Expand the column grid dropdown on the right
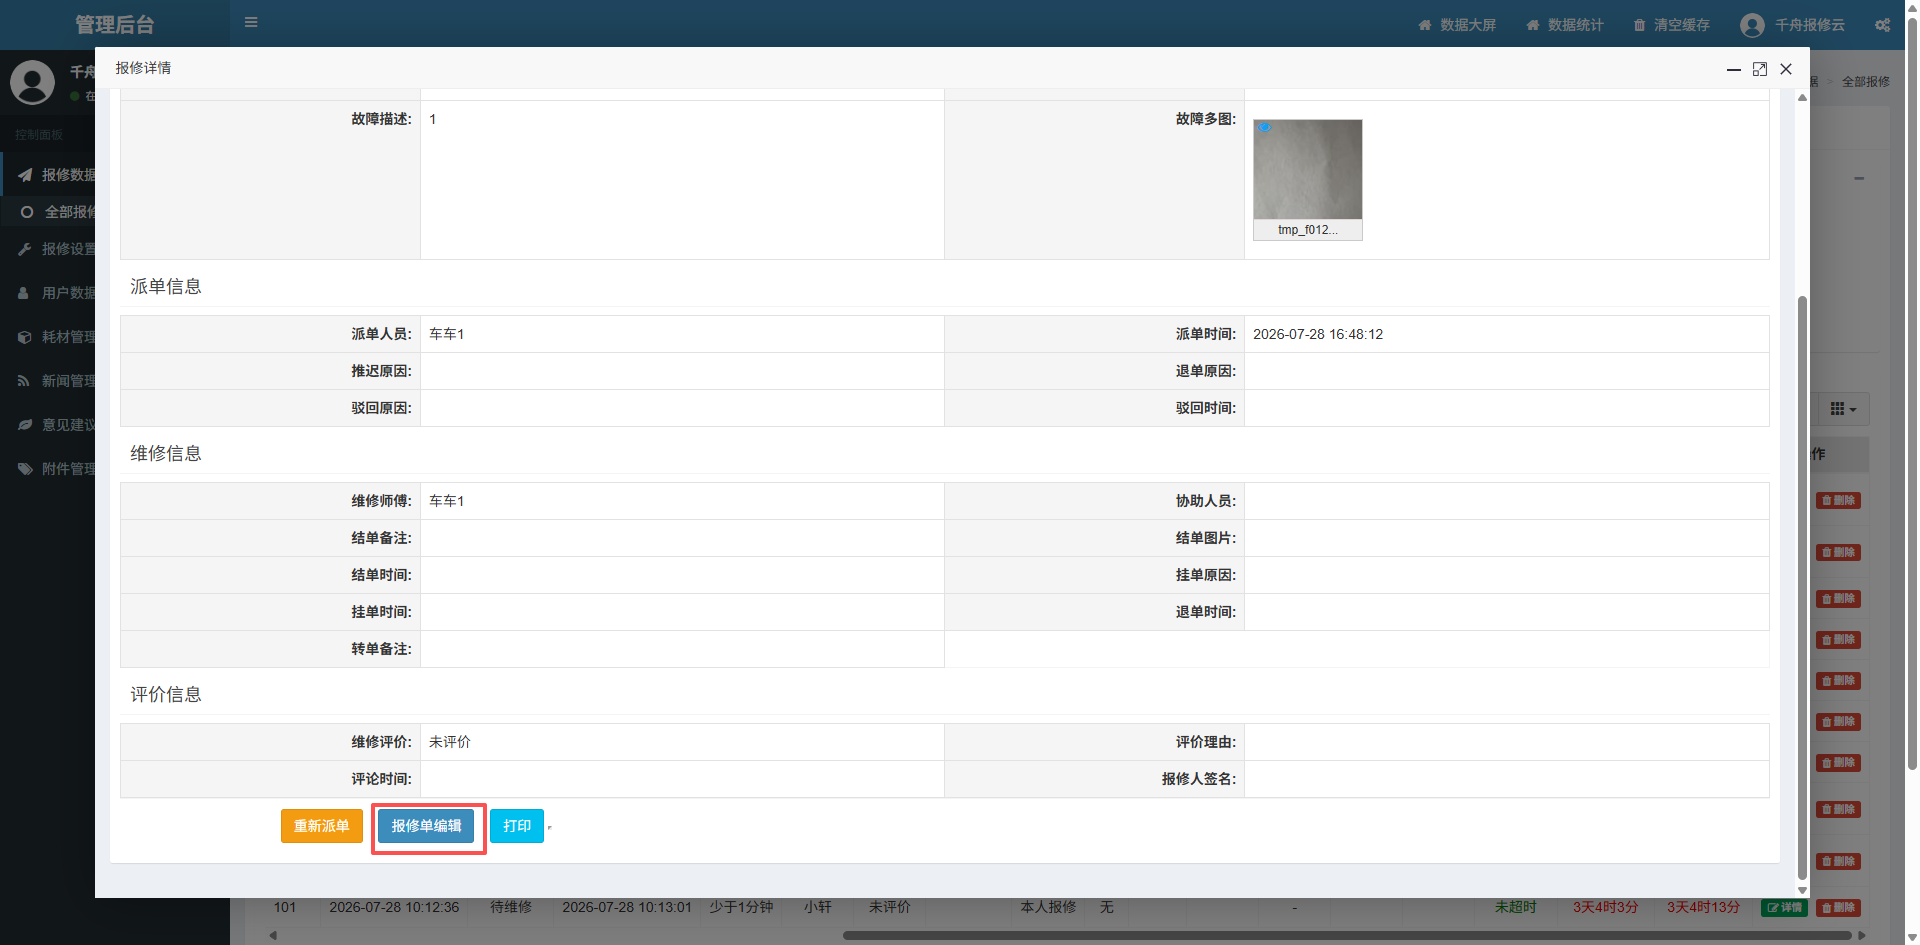 click(1843, 409)
